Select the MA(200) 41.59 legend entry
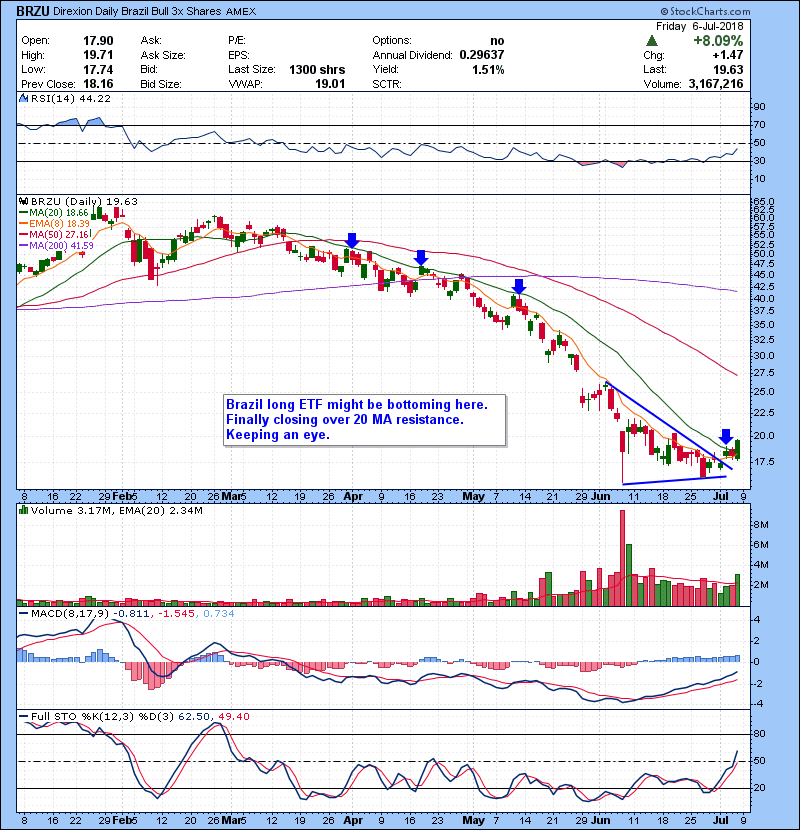This screenshot has height=830, width=800. tap(56, 246)
